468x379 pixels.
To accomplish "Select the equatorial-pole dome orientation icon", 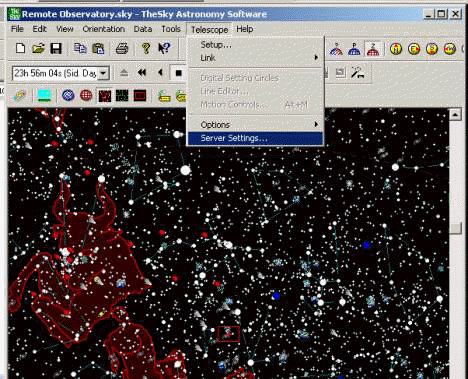I will tap(336, 50).
